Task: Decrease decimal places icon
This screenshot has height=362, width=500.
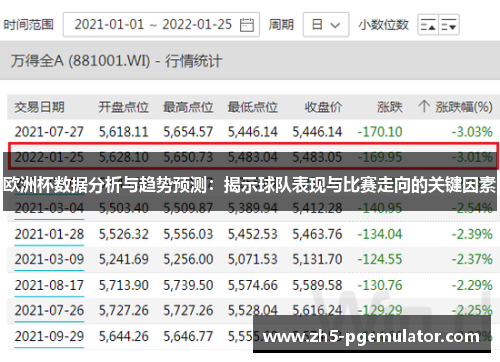Action: 449,25
